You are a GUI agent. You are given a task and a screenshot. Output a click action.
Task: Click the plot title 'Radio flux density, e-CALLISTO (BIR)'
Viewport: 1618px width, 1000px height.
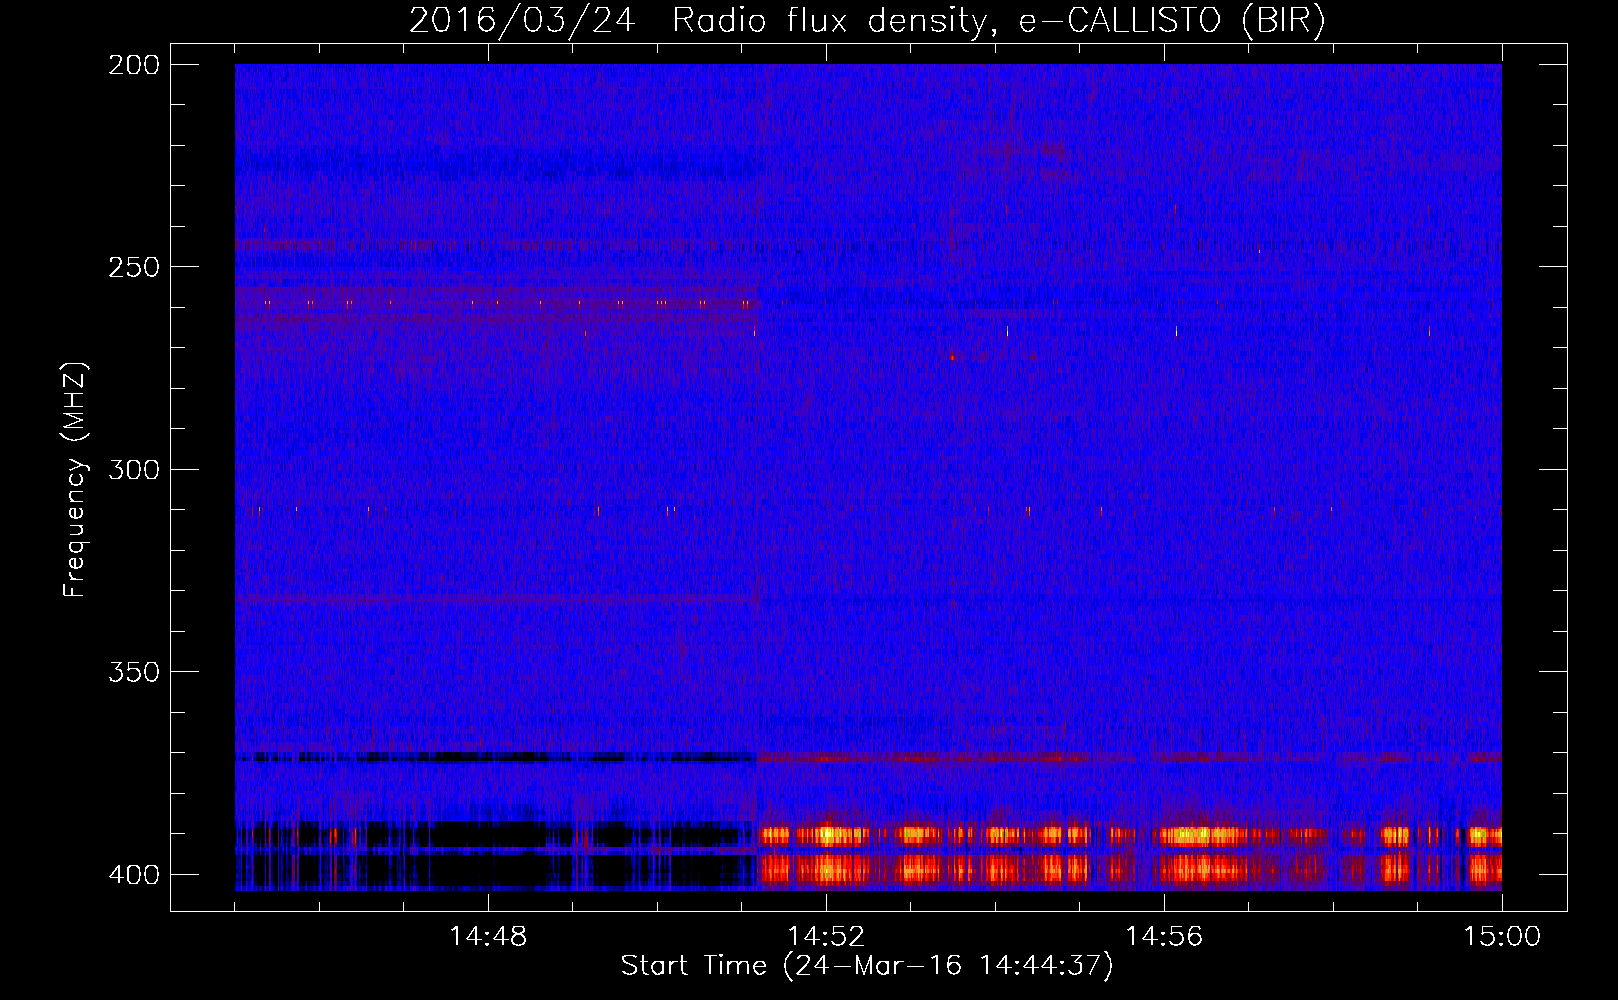pos(999,20)
